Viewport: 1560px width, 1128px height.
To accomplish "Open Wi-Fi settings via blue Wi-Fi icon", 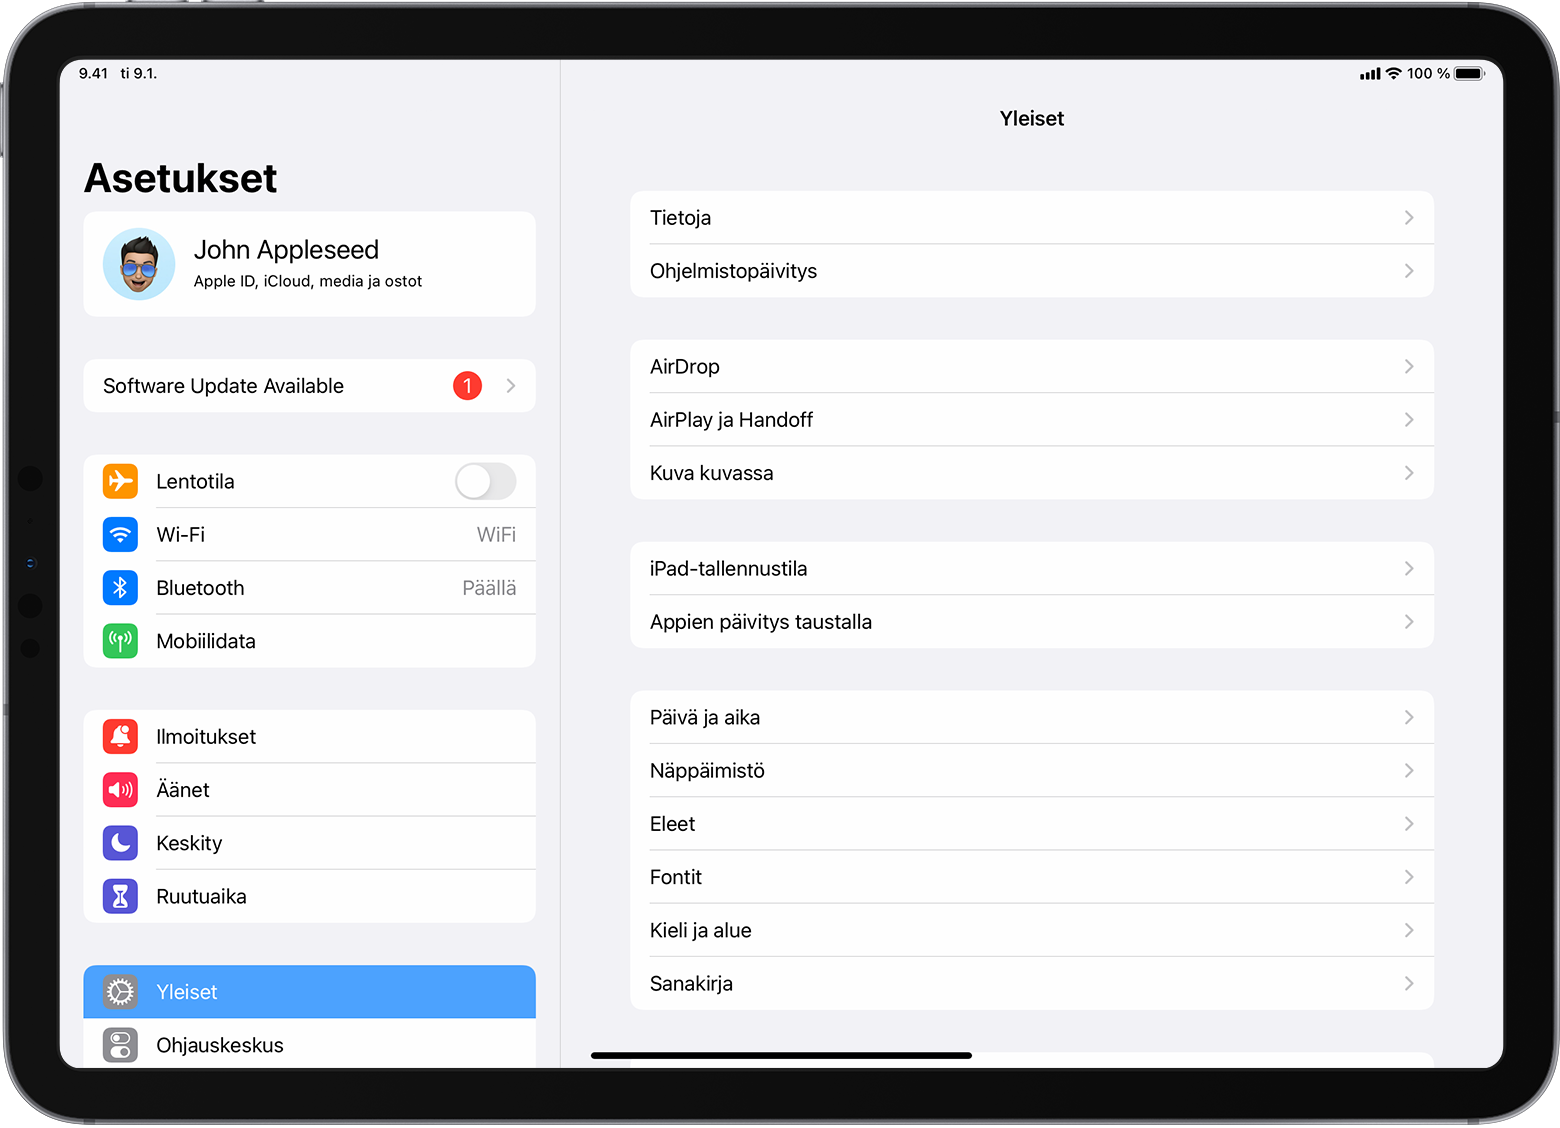I will coord(120,535).
